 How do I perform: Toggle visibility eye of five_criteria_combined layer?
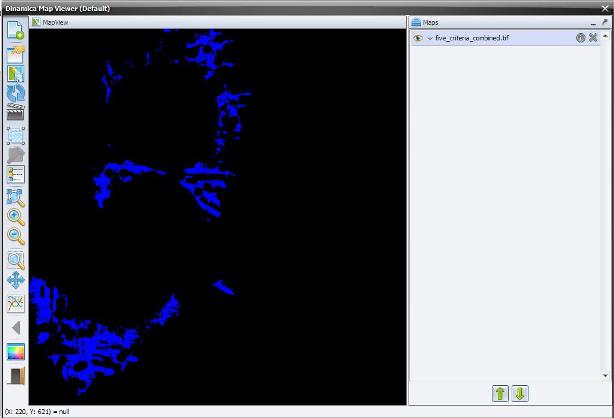tap(418, 38)
